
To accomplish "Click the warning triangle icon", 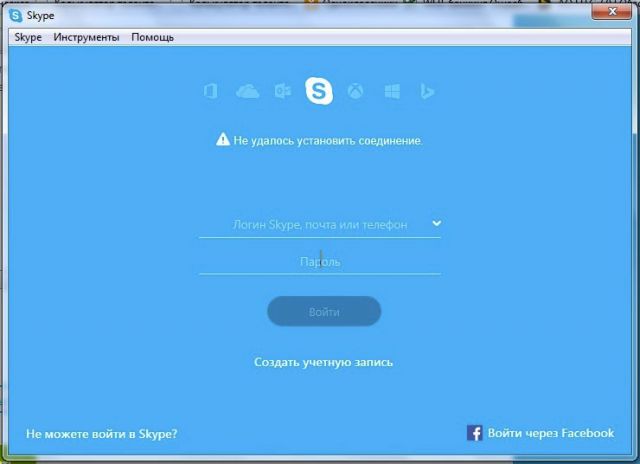I will tap(223, 140).
